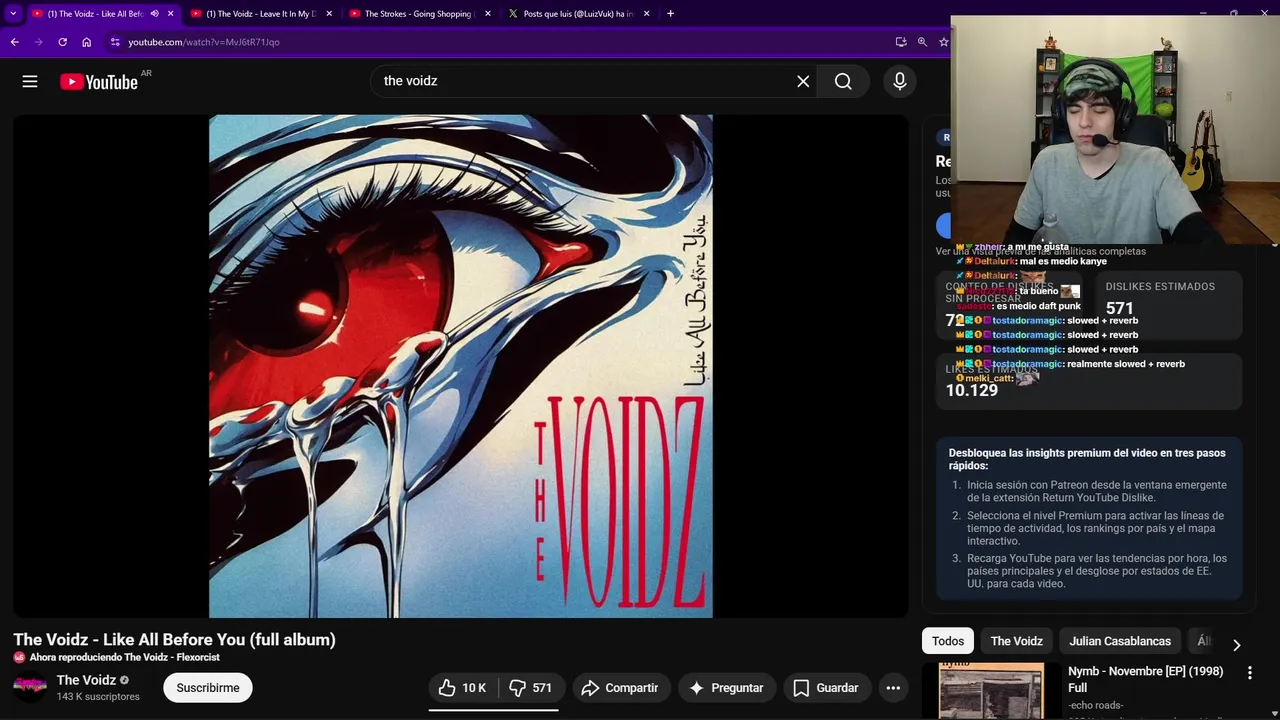The image size is (1280, 720).
Task: Select the Todos filter chip
Action: pyautogui.click(x=948, y=641)
